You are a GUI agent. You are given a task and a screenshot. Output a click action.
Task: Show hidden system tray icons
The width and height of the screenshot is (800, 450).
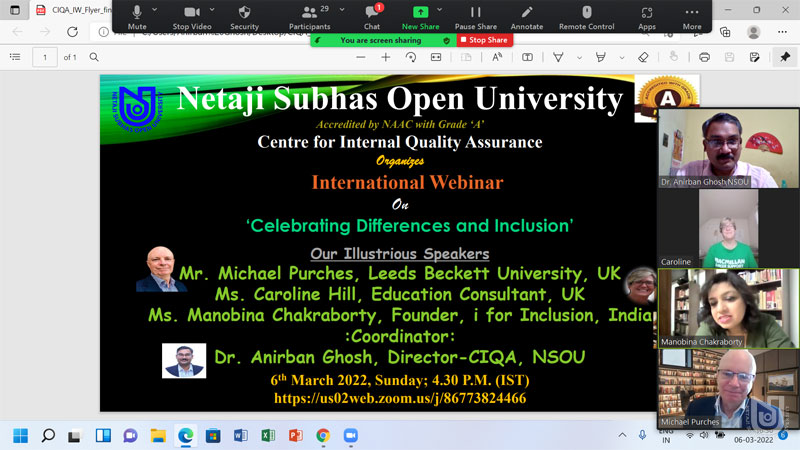(622, 435)
